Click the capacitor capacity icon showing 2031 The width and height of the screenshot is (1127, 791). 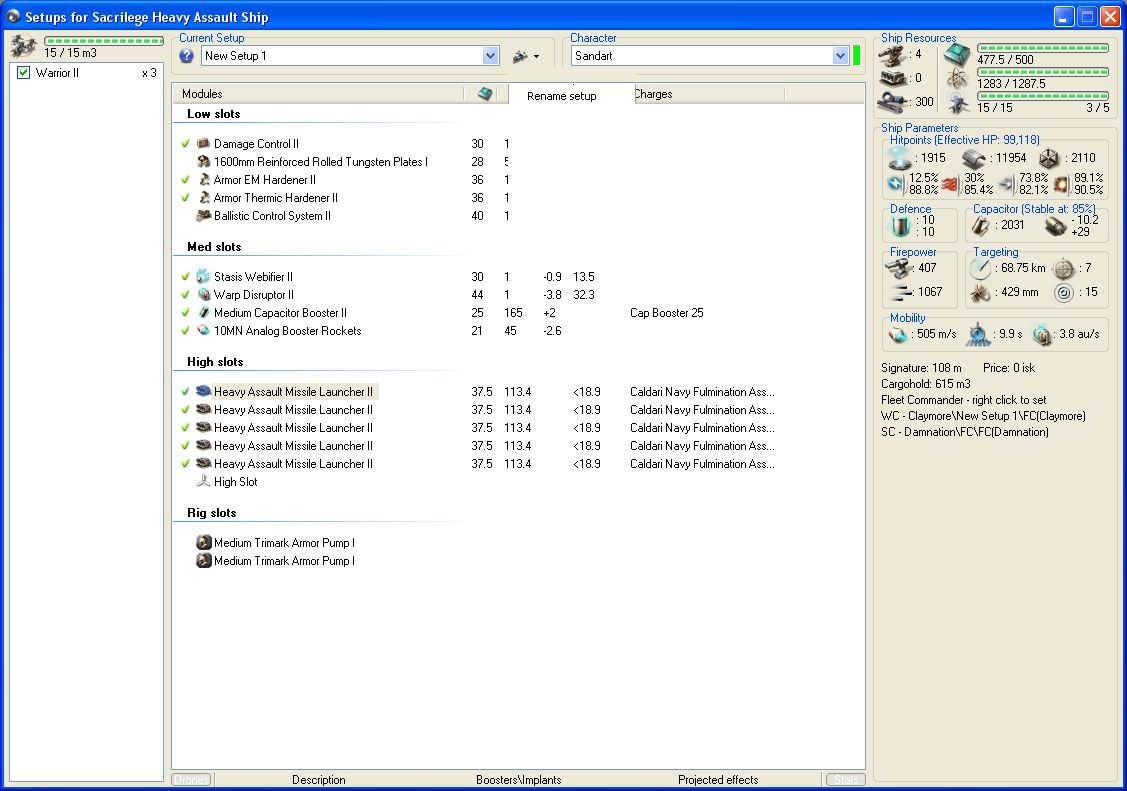coord(980,226)
